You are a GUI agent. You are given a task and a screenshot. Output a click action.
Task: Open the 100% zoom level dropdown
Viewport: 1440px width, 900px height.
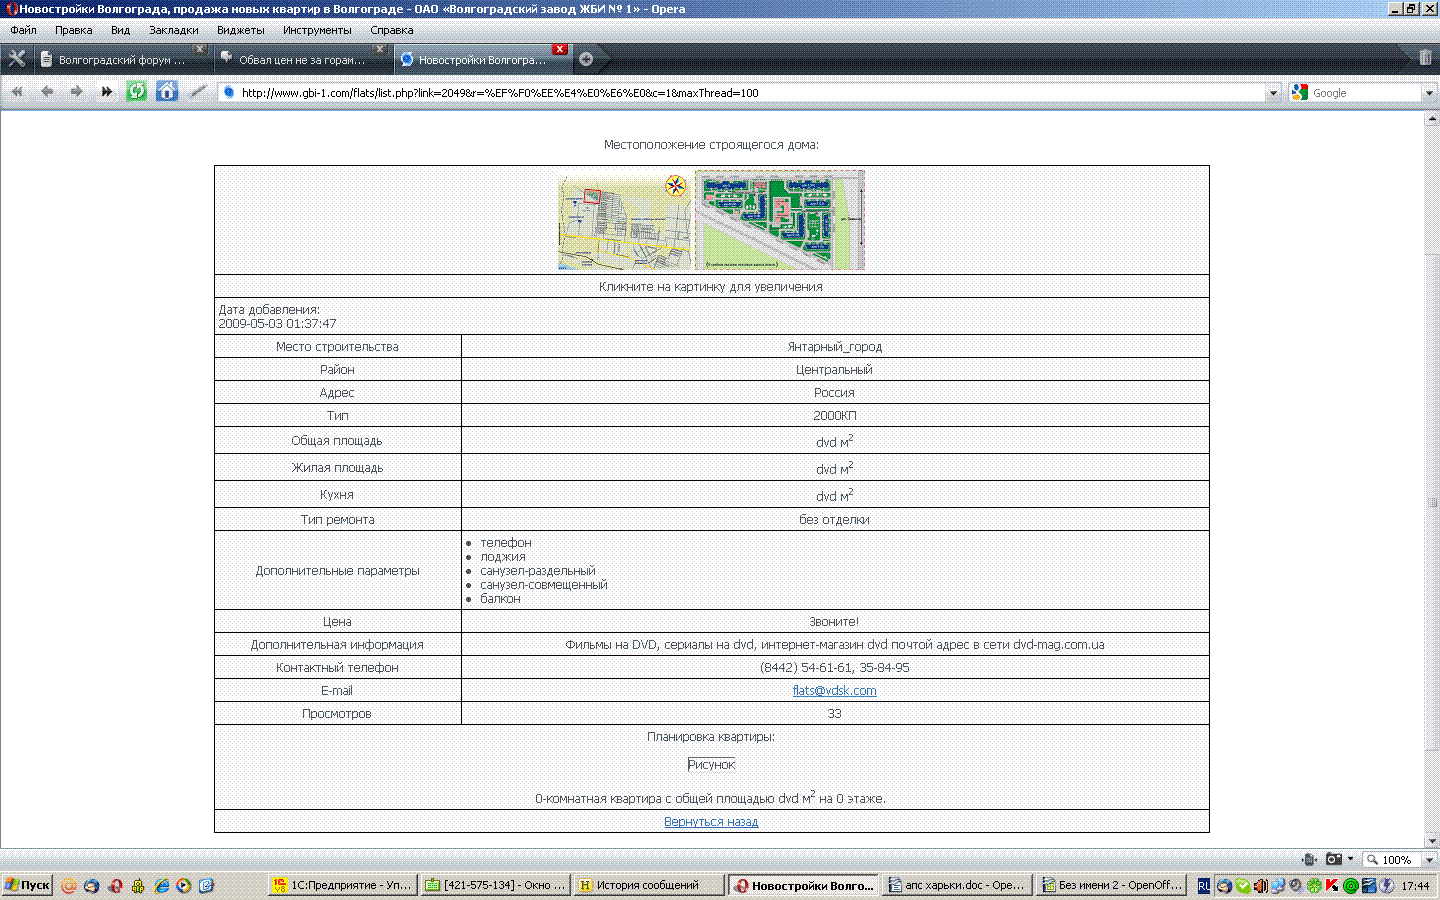1429,860
